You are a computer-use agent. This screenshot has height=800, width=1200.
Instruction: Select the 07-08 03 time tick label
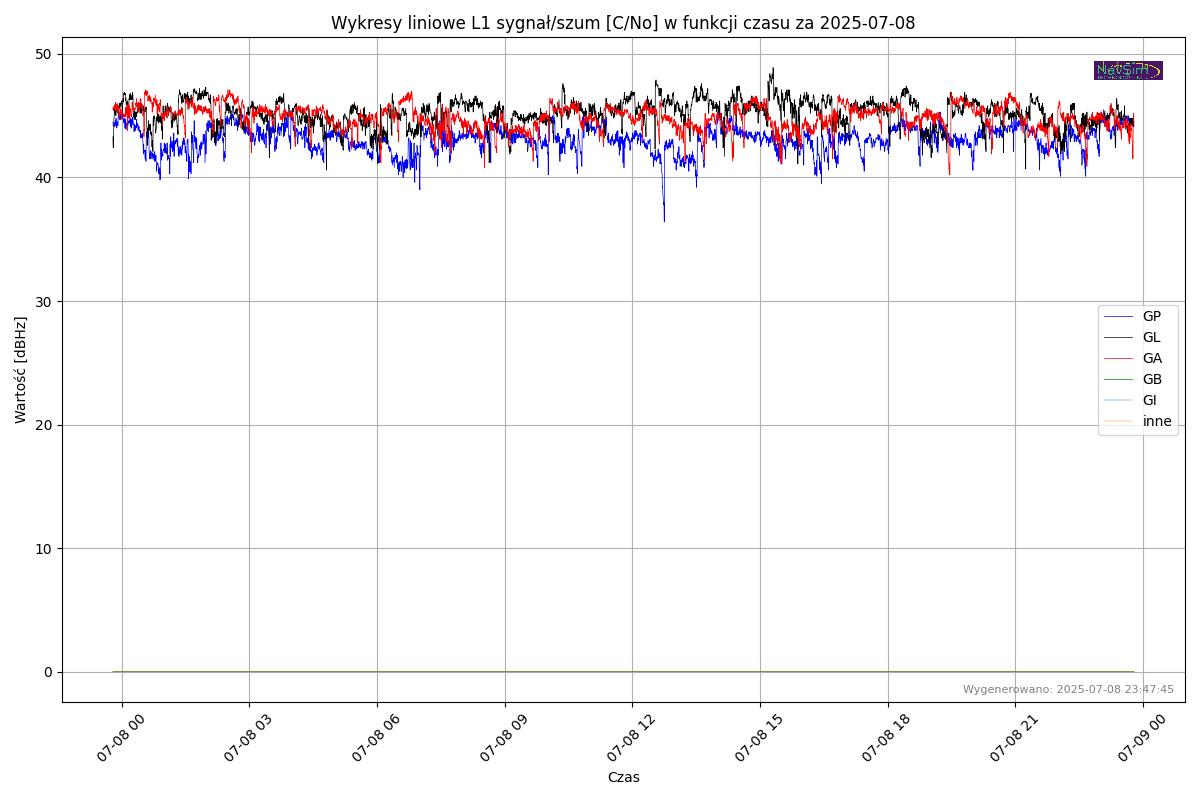click(x=249, y=739)
